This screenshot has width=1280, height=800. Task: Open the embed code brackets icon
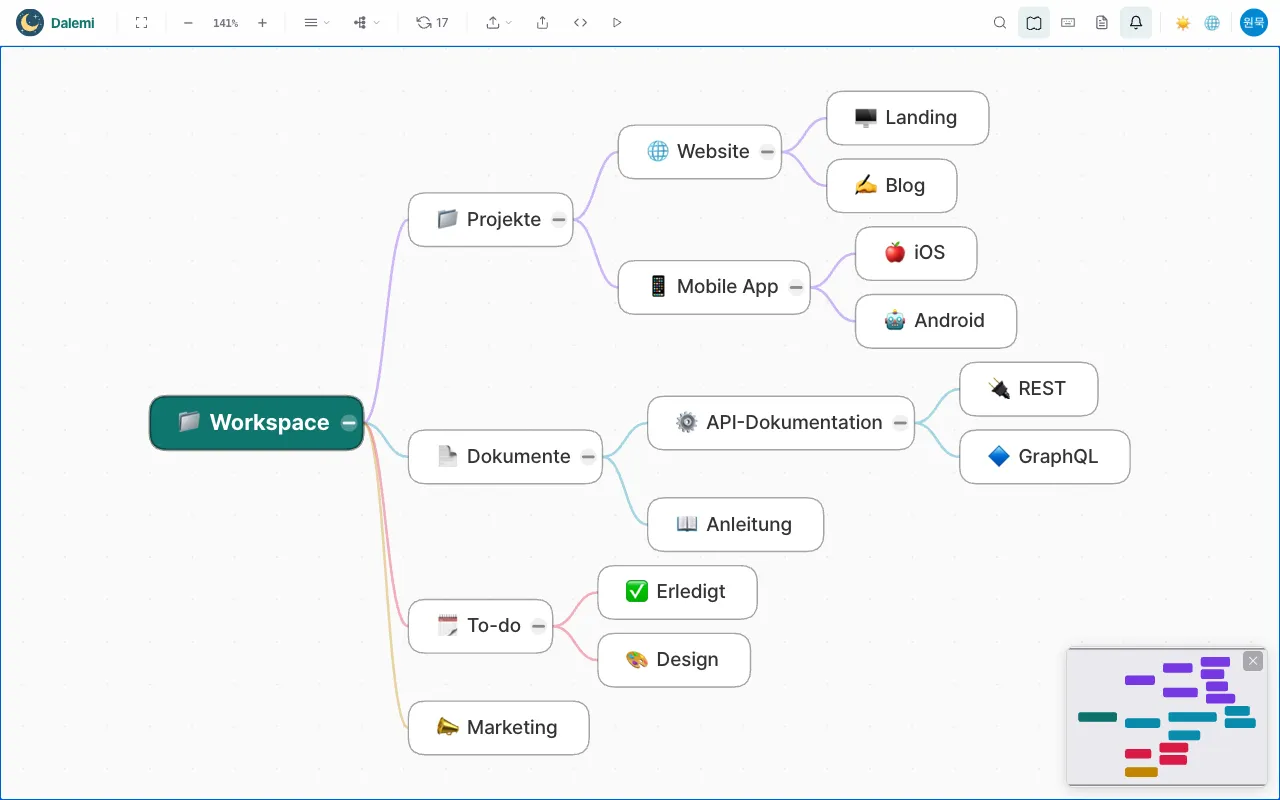click(x=580, y=22)
